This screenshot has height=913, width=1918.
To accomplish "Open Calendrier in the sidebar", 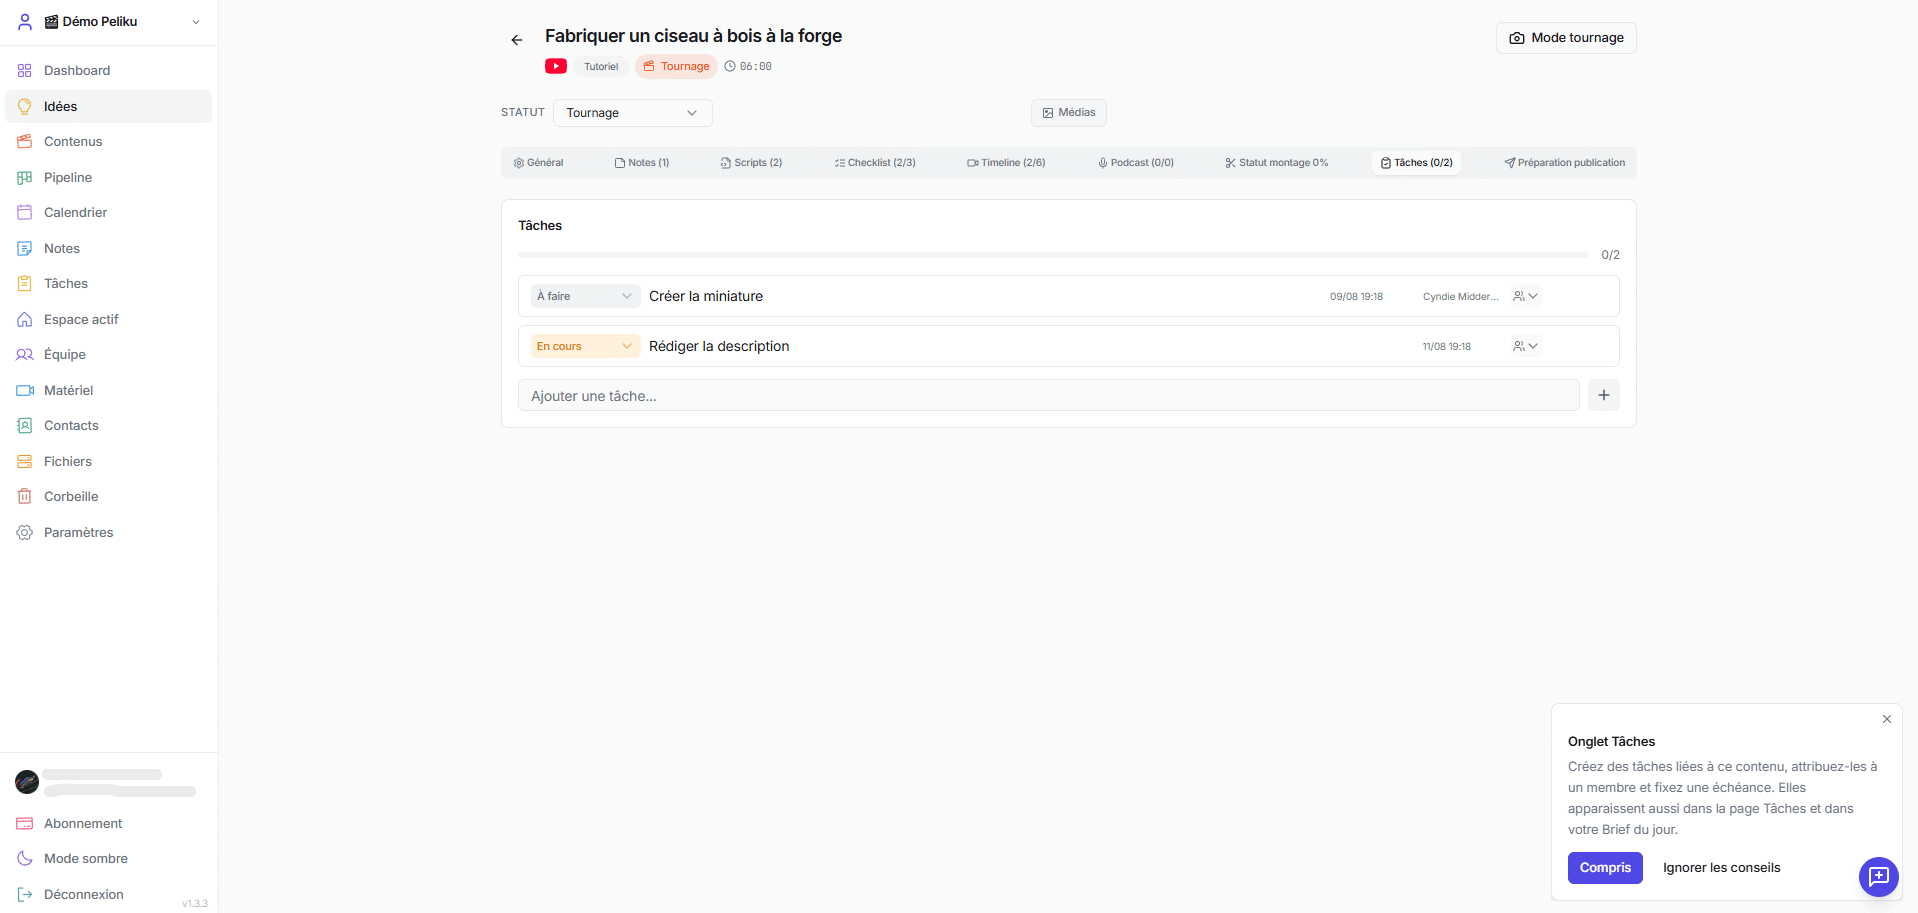I will tap(109, 213).
